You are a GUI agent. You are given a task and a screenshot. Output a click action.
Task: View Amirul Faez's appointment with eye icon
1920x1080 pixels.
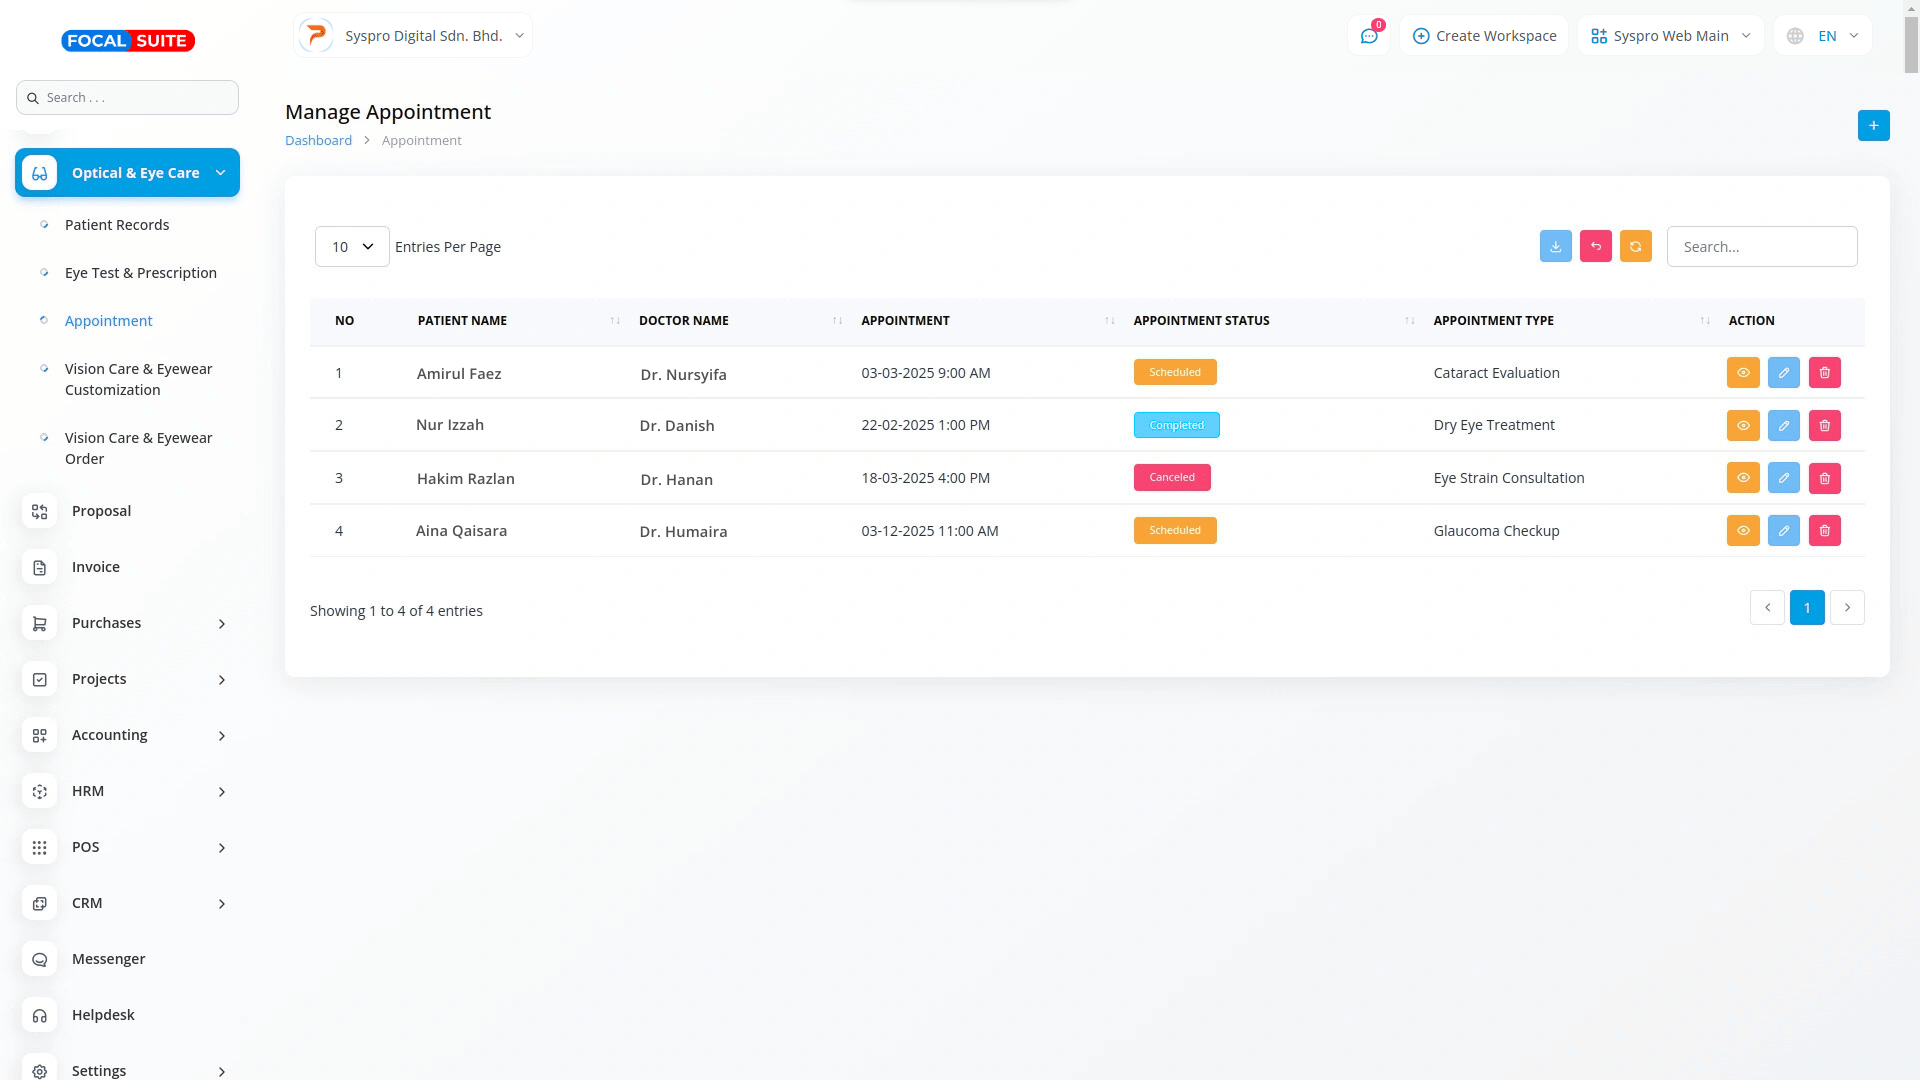point(1742,373)
